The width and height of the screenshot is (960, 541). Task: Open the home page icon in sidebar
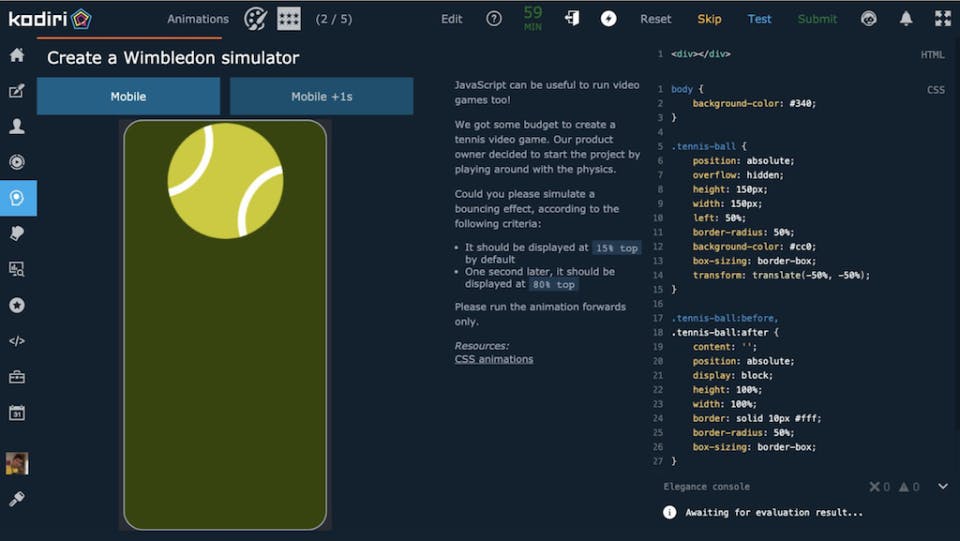pyautogui.click(x=17, y=55)
